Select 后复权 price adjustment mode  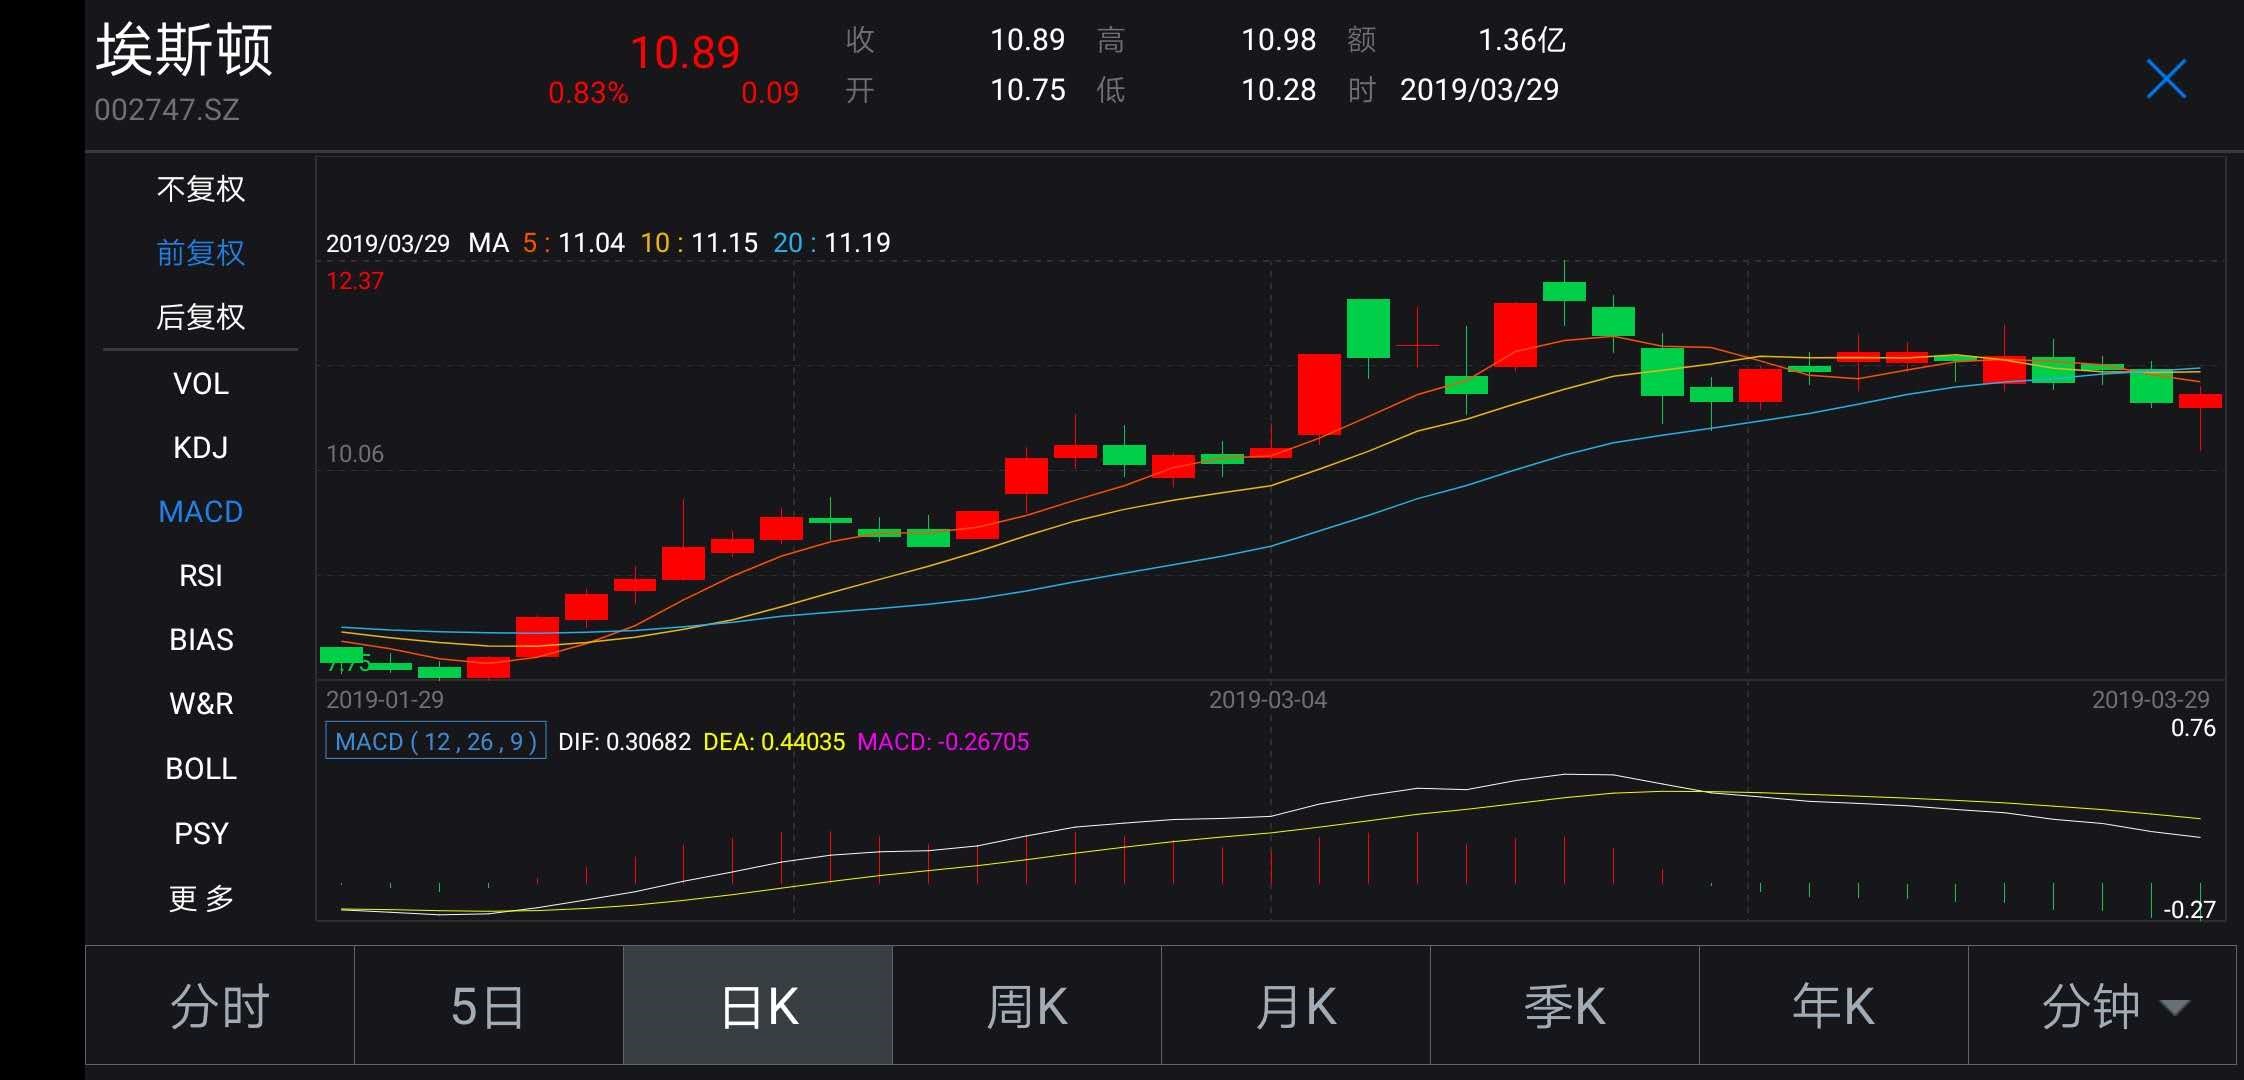pyautogui.click(x=201, y=317)
